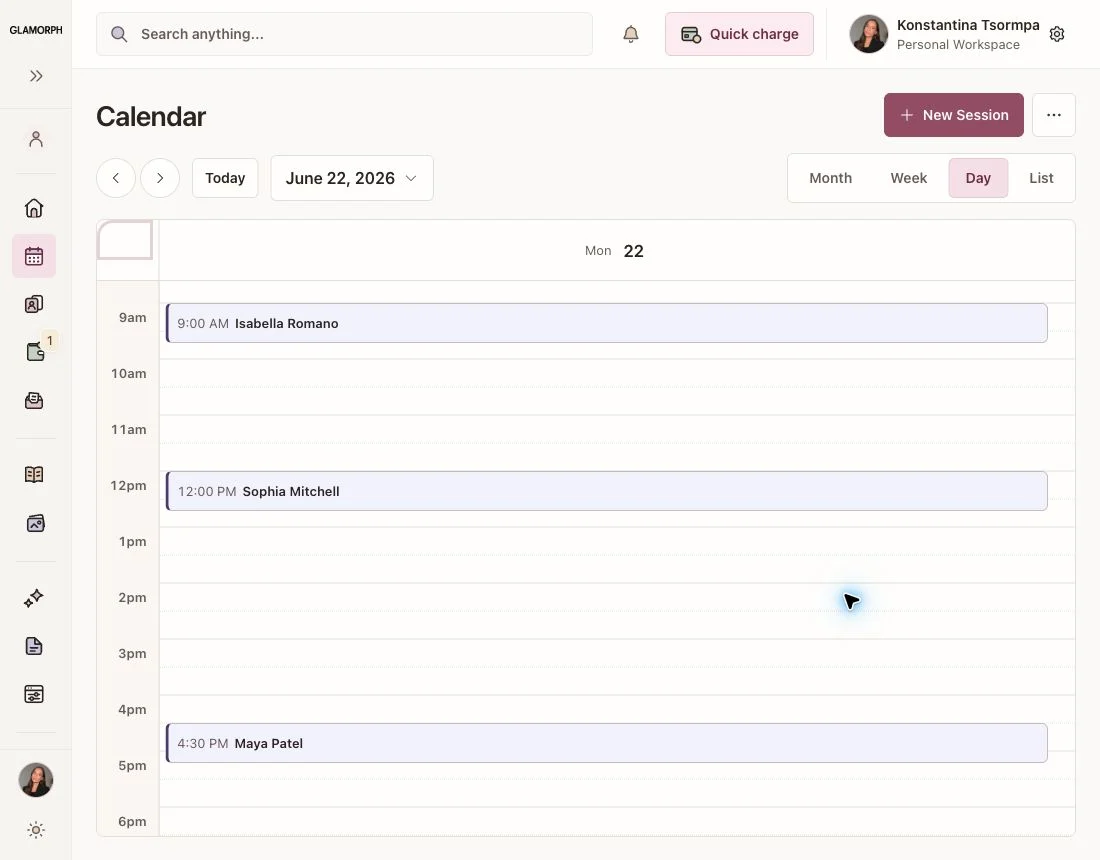Open the three-dots more options menu

[x=1054, y=115]
